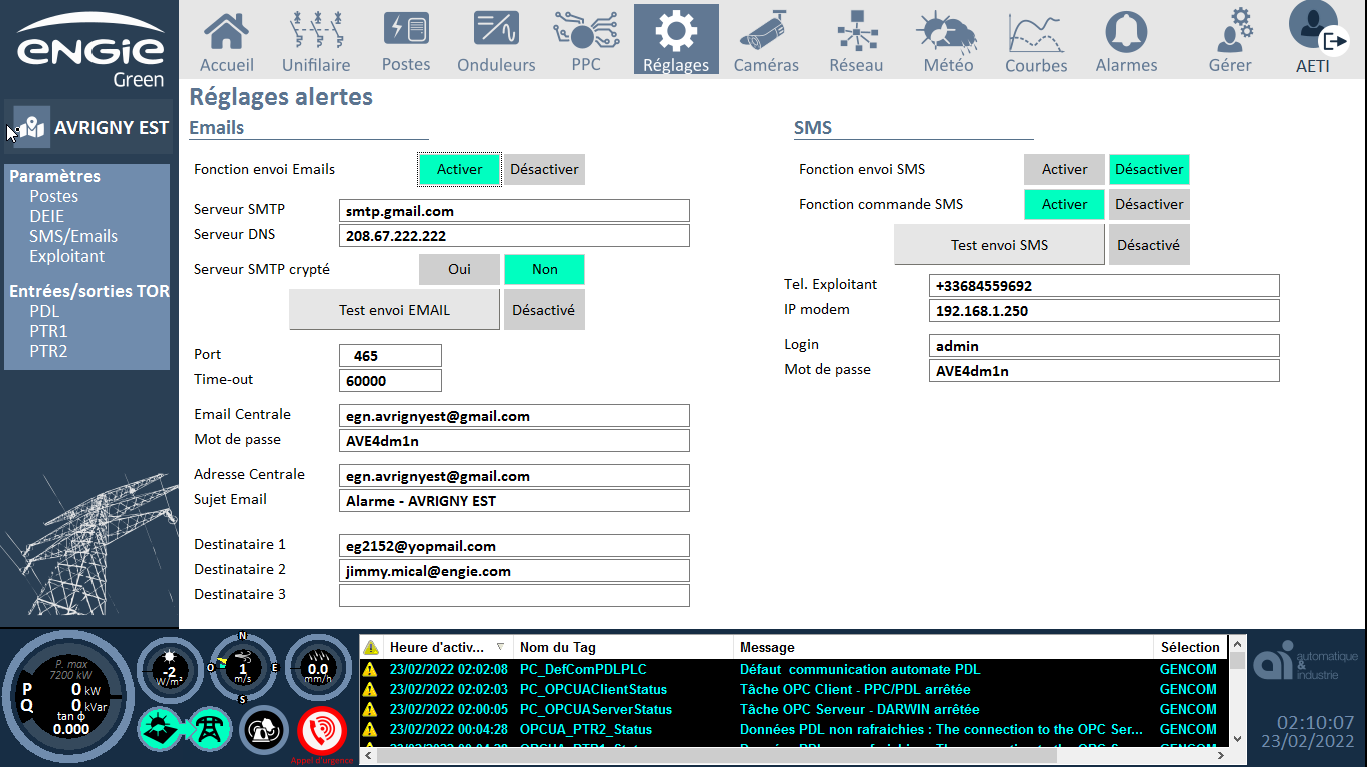Disable the Emails sending function
Viewport: 1367px width, 767px height.
coord(544,170)
